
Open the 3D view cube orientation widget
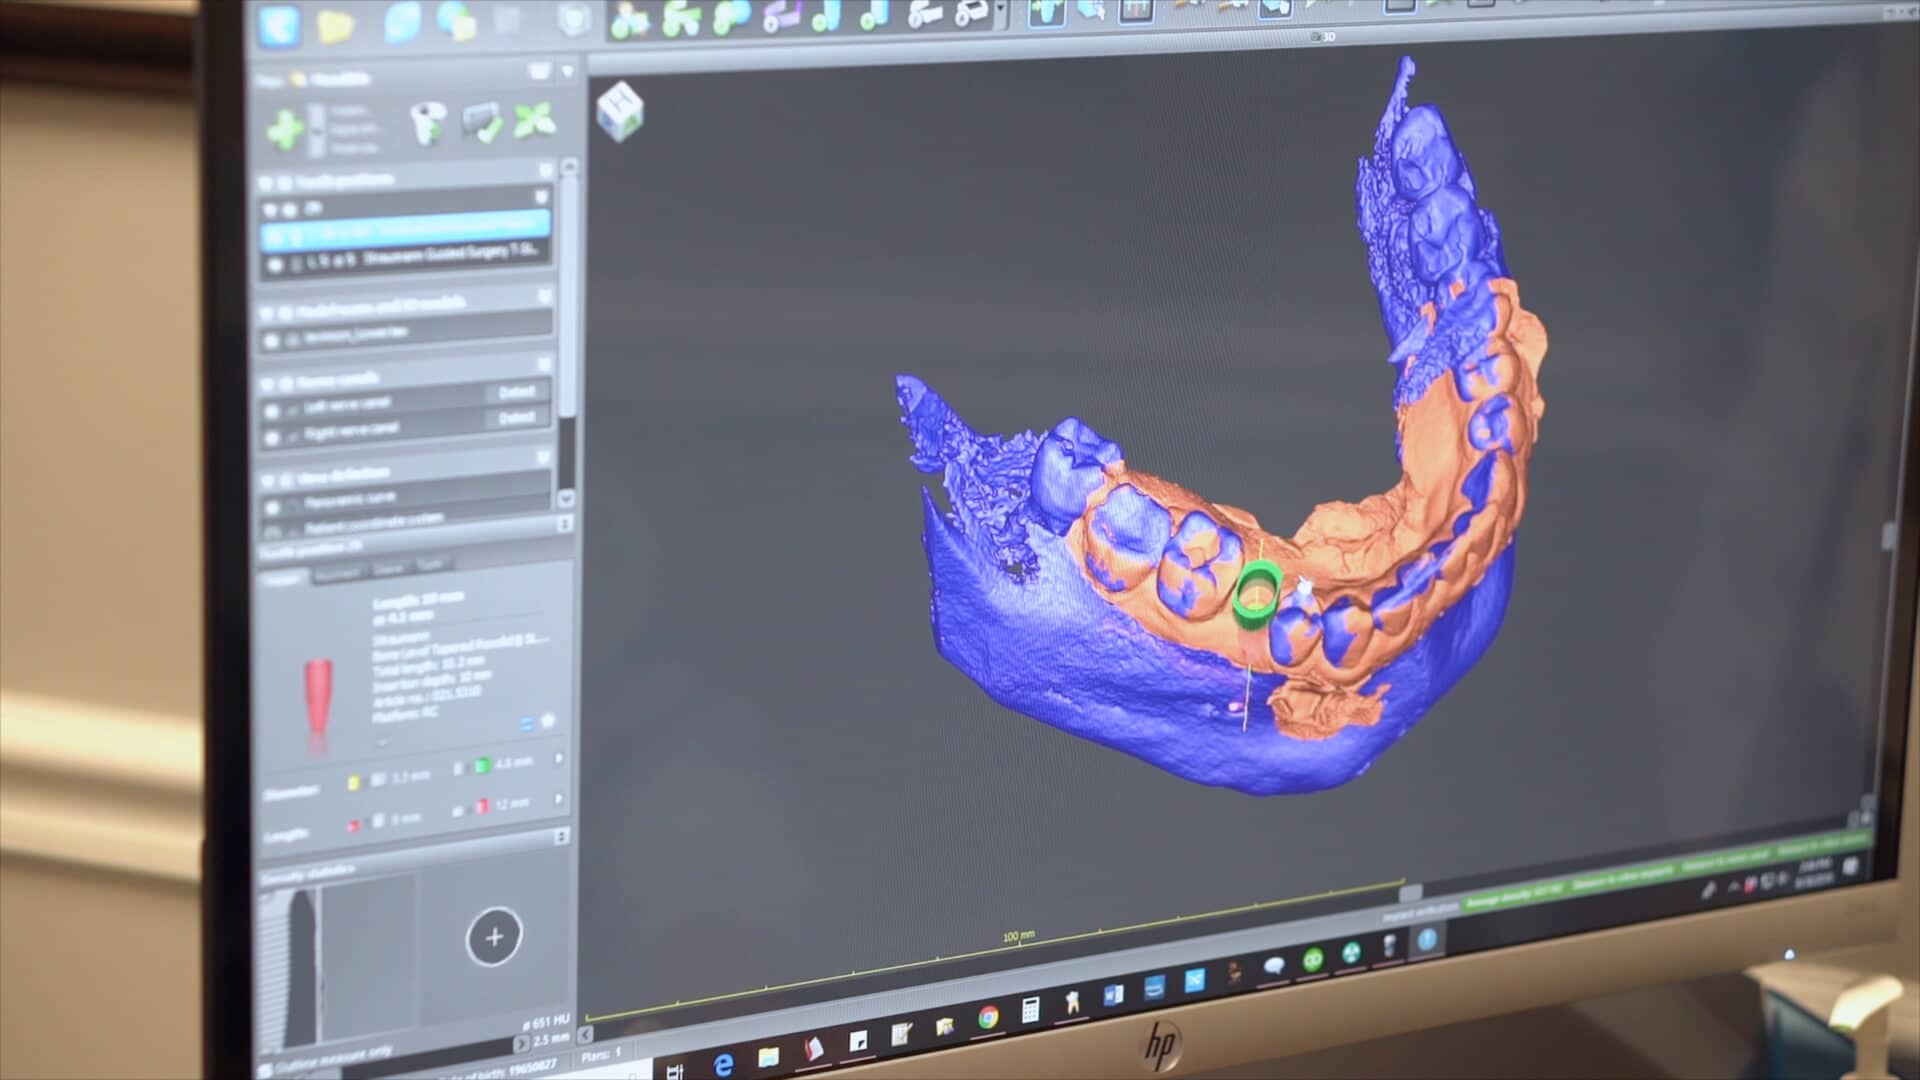pos(622,110)
